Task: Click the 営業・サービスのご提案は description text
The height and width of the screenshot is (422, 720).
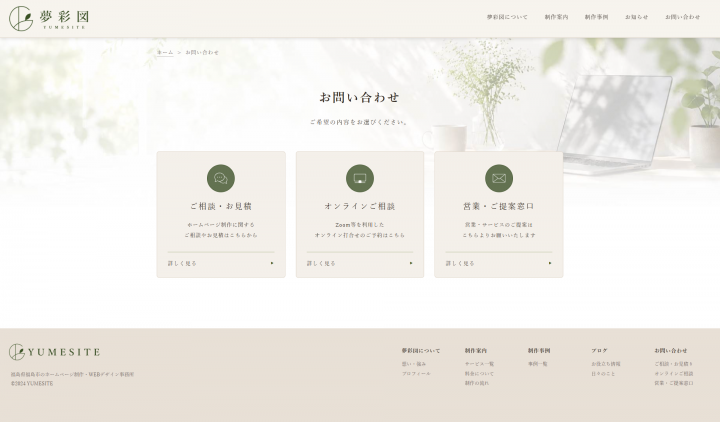Action: pyautogui.click(x=499, y=225)
